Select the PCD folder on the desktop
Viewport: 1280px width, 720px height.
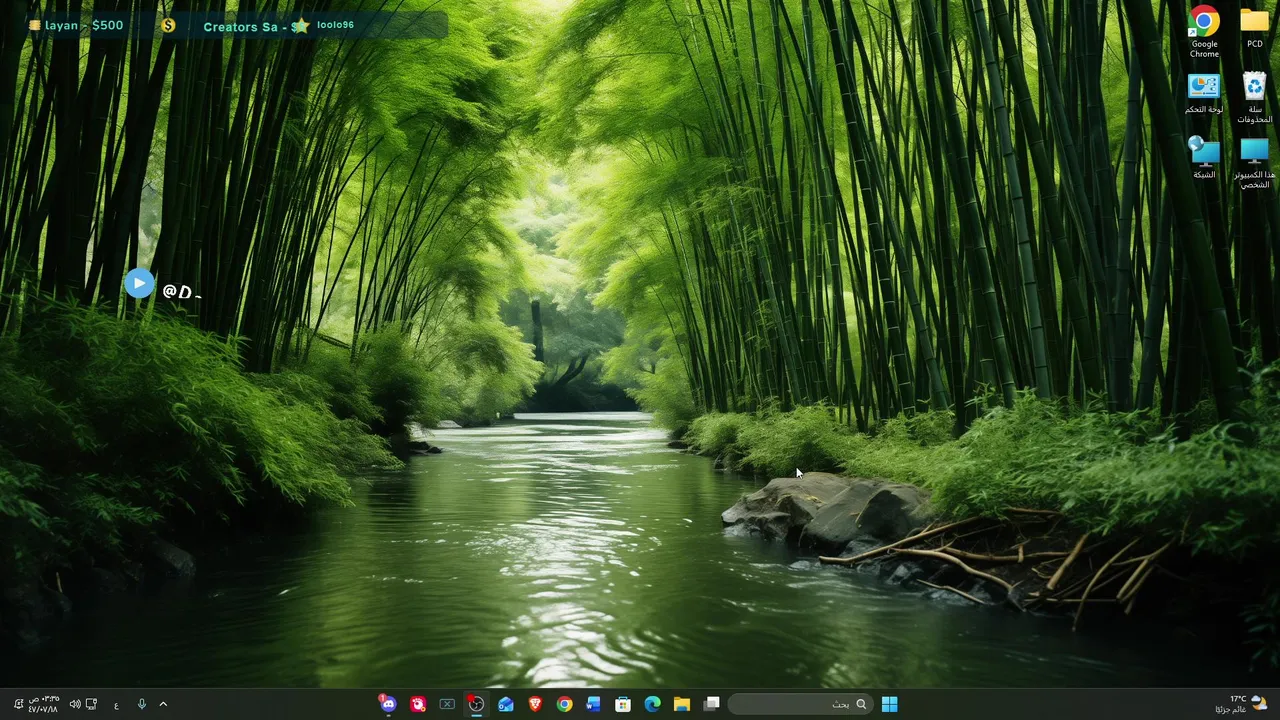tap(1254, 28)
